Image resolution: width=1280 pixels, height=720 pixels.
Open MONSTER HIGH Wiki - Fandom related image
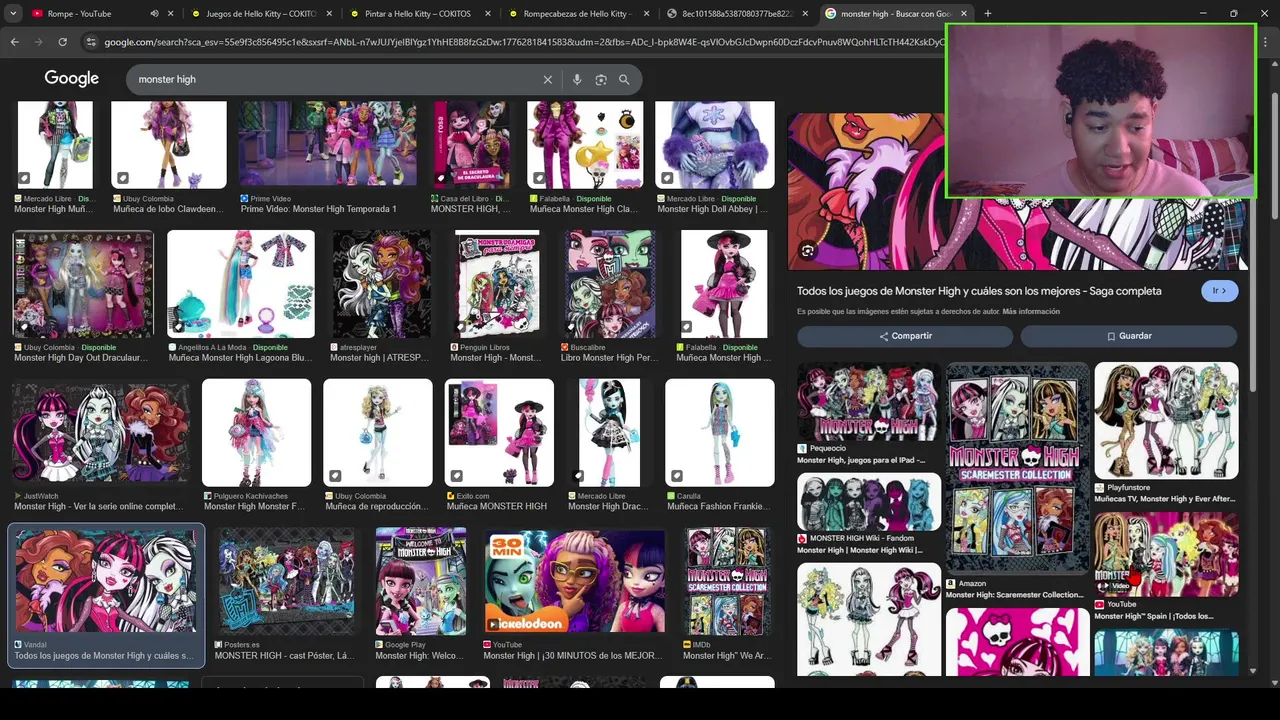pos(868,502)
